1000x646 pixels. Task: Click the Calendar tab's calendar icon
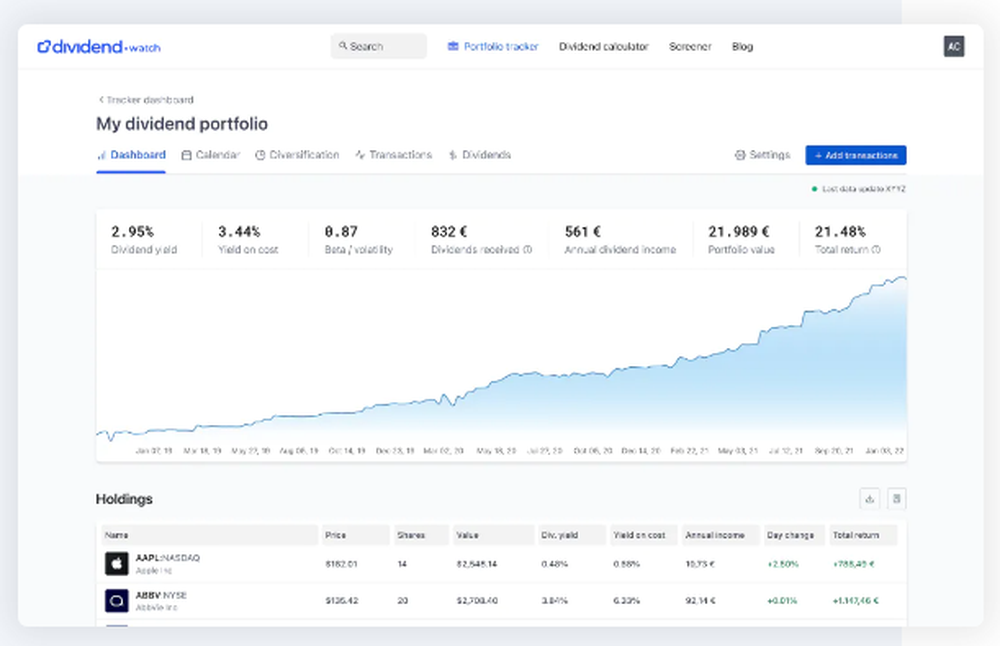[x=185, y=155]
